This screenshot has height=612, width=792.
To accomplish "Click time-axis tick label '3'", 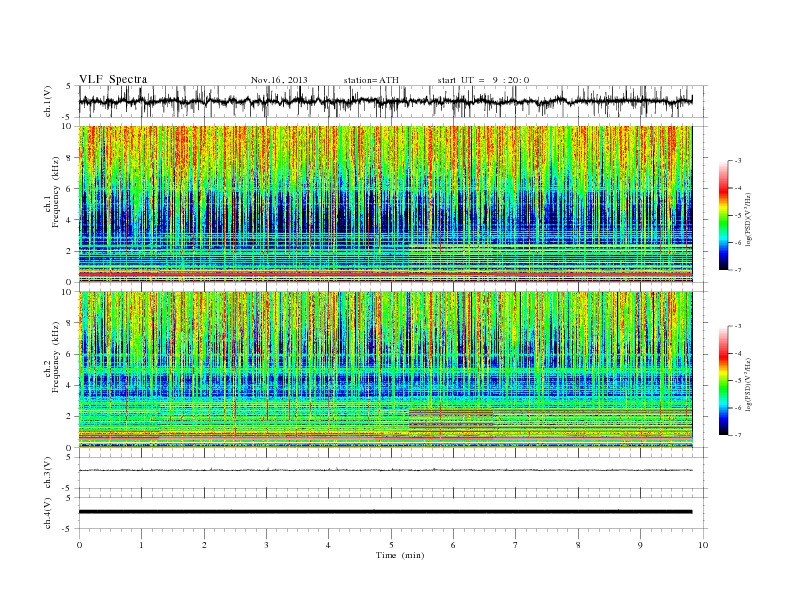I will (266, 545).
